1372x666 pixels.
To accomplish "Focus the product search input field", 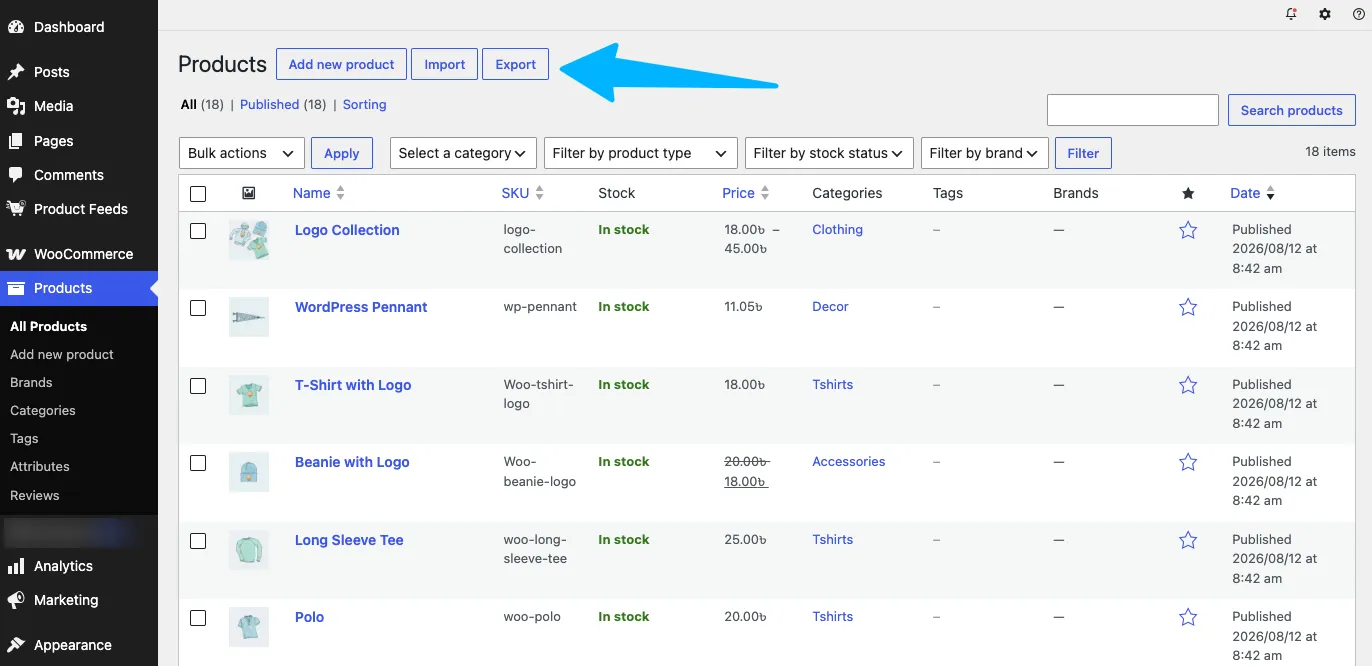I will [1133, 110].
